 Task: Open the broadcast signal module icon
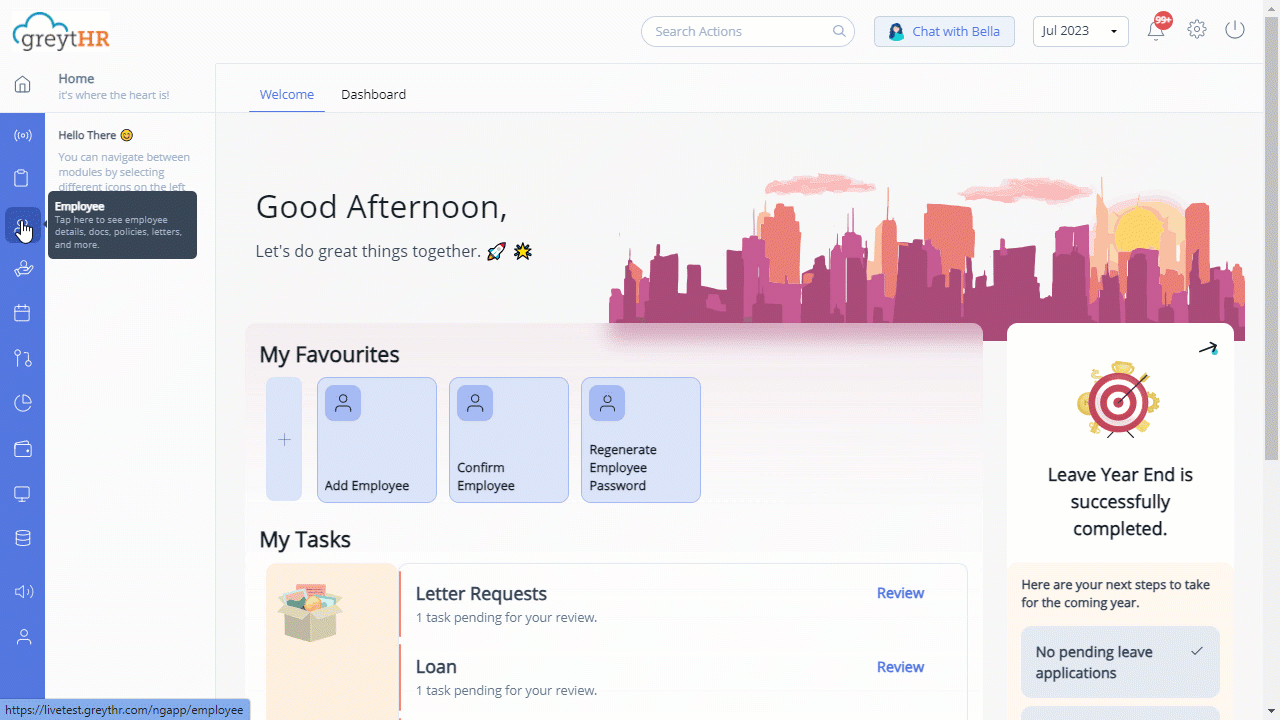[22, 134]
